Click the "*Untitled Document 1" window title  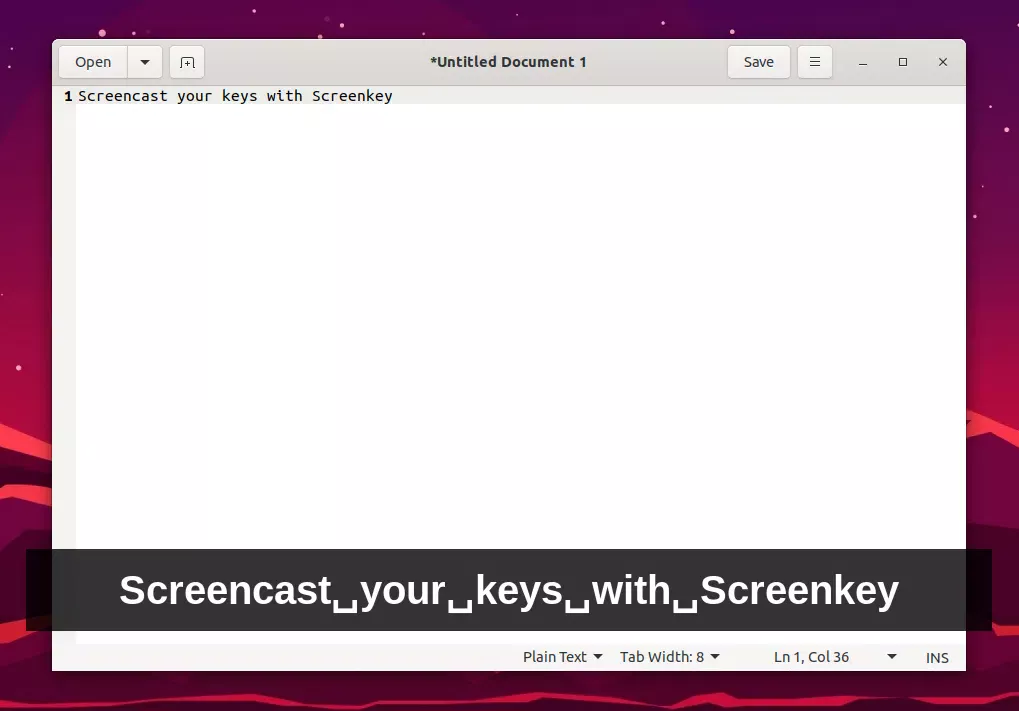[x=508, y=62]
